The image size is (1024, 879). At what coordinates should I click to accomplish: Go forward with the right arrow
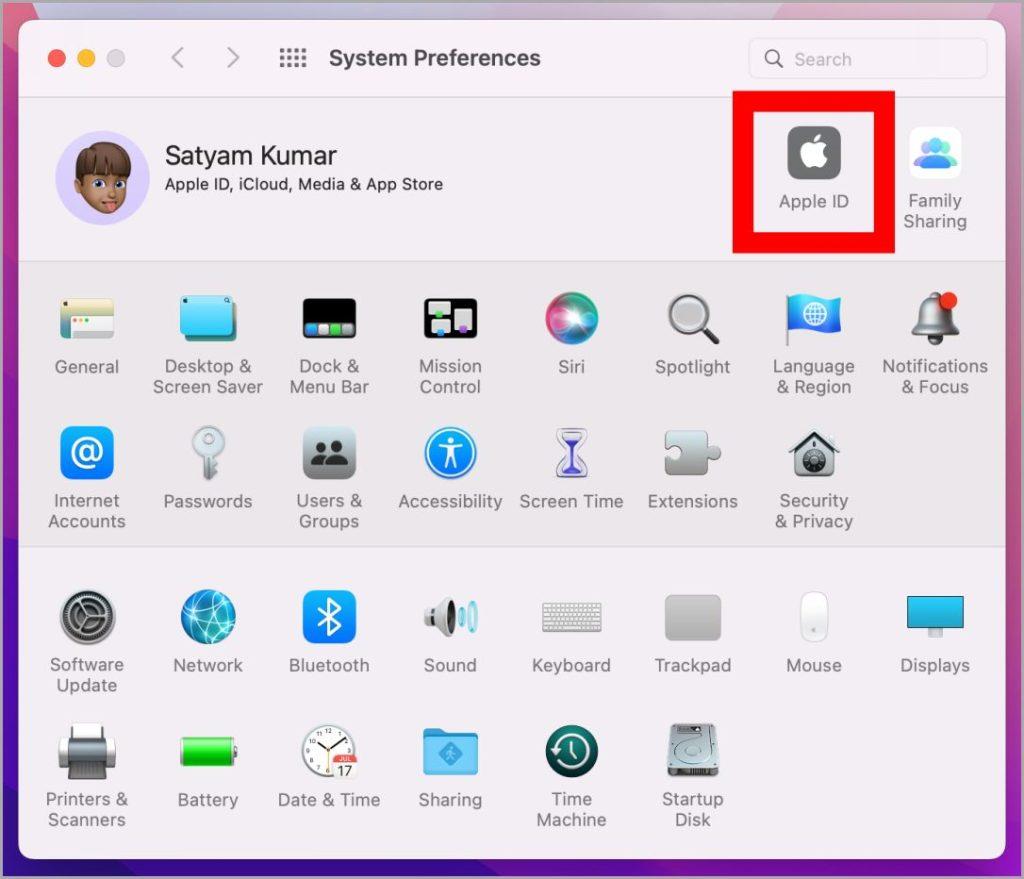click(233, 58)
